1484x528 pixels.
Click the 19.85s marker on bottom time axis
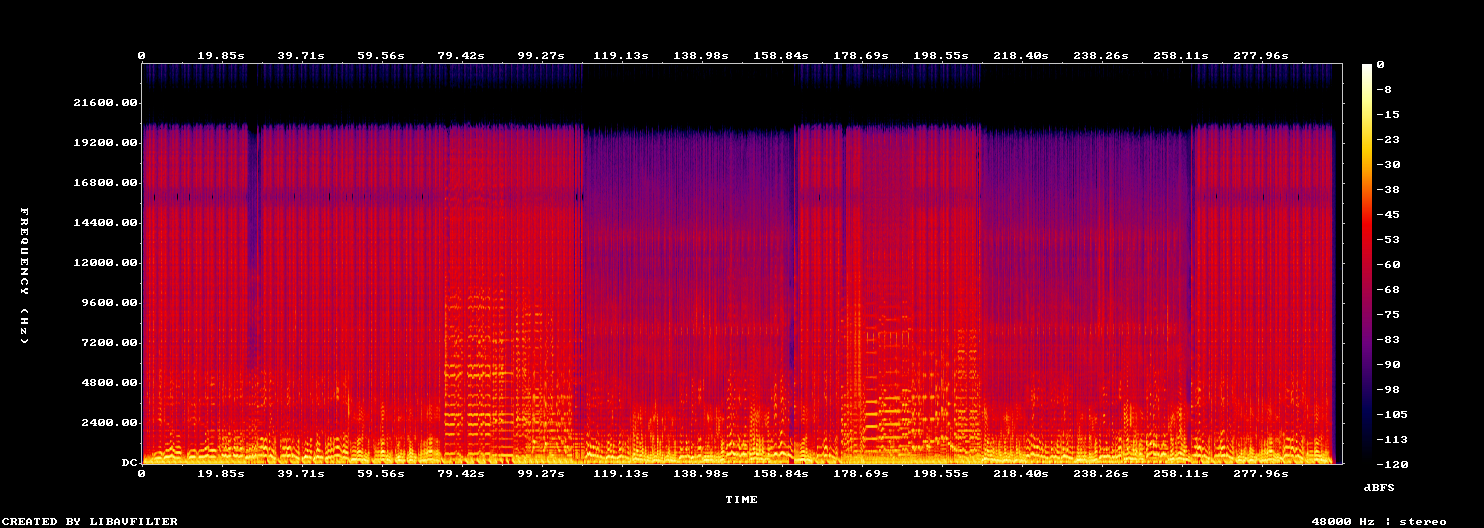[221, 473]
